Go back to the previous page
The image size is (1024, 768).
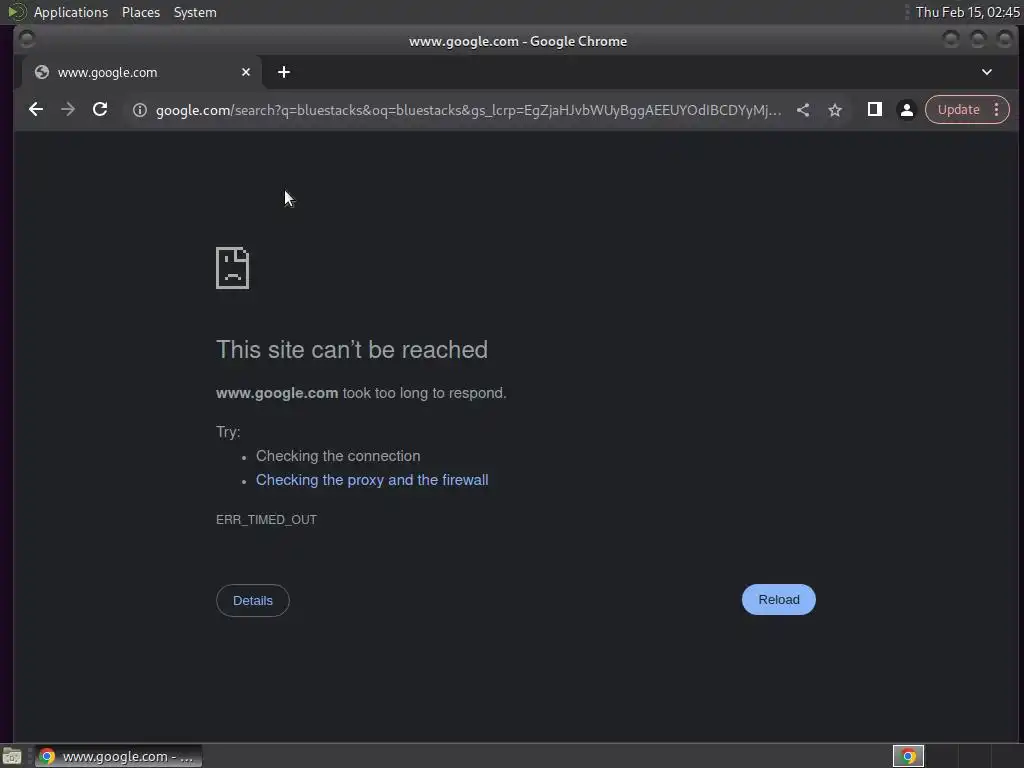click(36, 110)
